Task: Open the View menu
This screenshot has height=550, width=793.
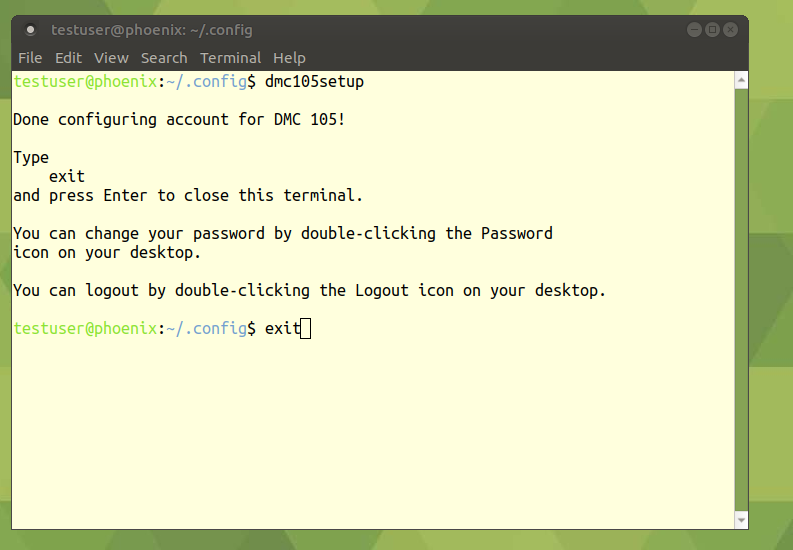Action: pyautogui.click(x=111, y=58)
